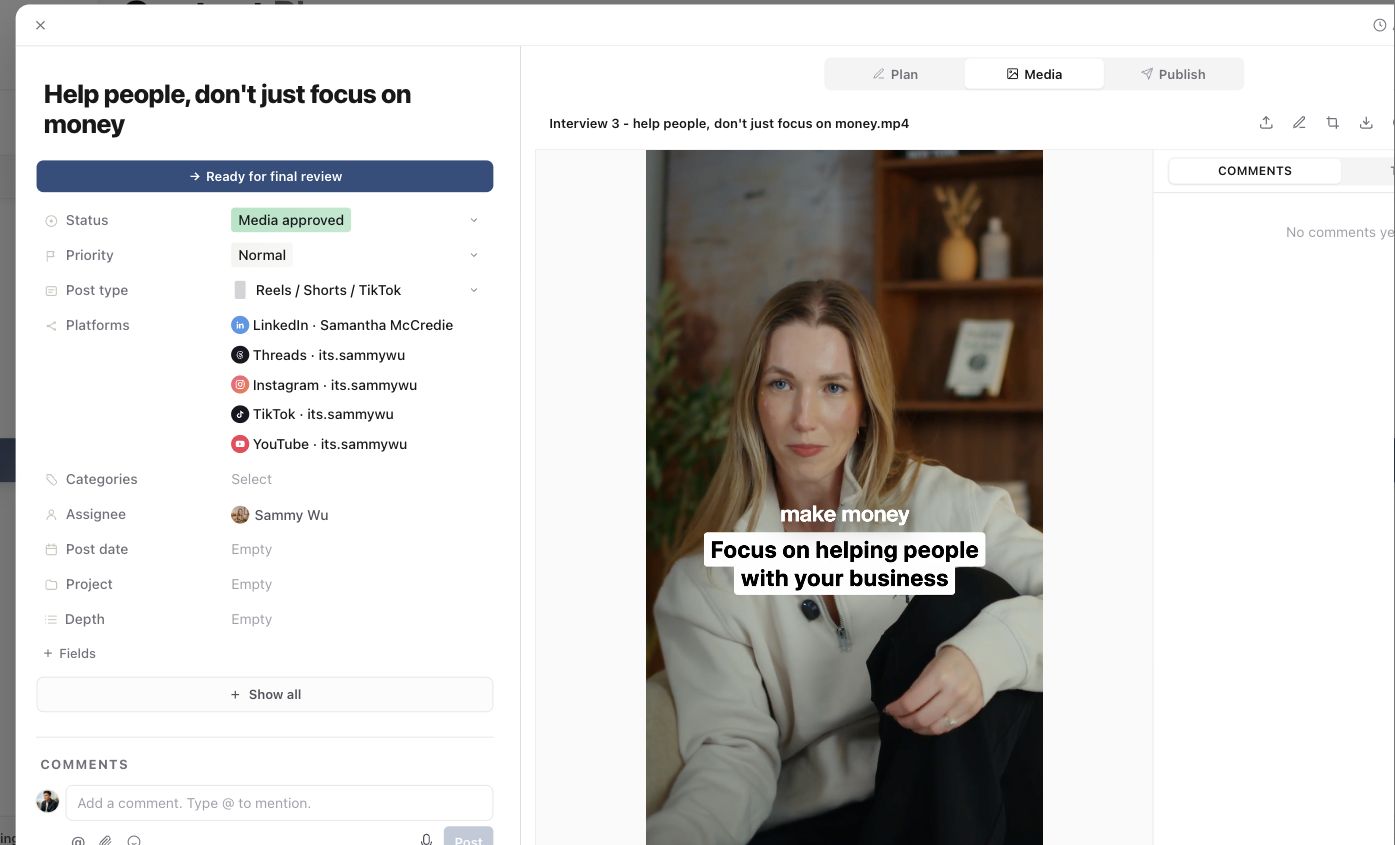The image size is (1395, 845).
Task: Set the empty Post date field
Action: pyautogui.click(x=252, y=549)
